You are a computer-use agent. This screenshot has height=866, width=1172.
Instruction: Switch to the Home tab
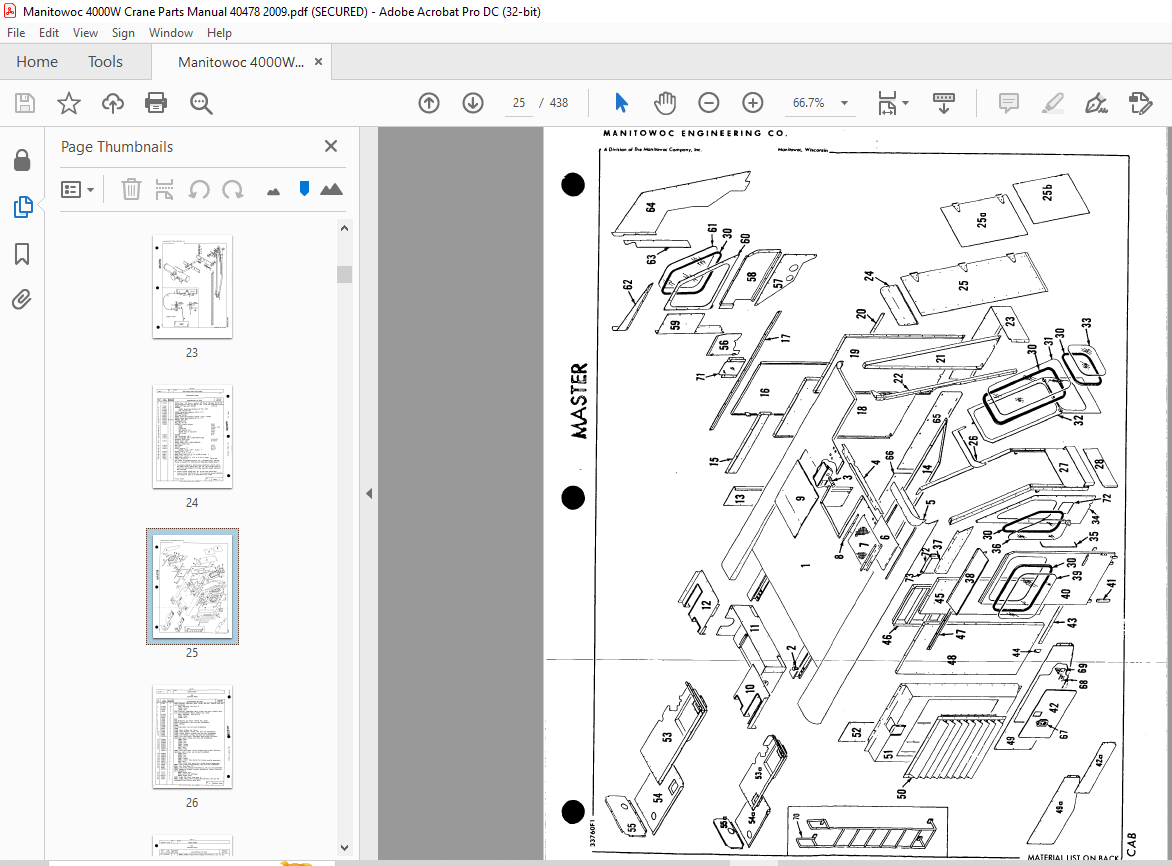point(37,62)
